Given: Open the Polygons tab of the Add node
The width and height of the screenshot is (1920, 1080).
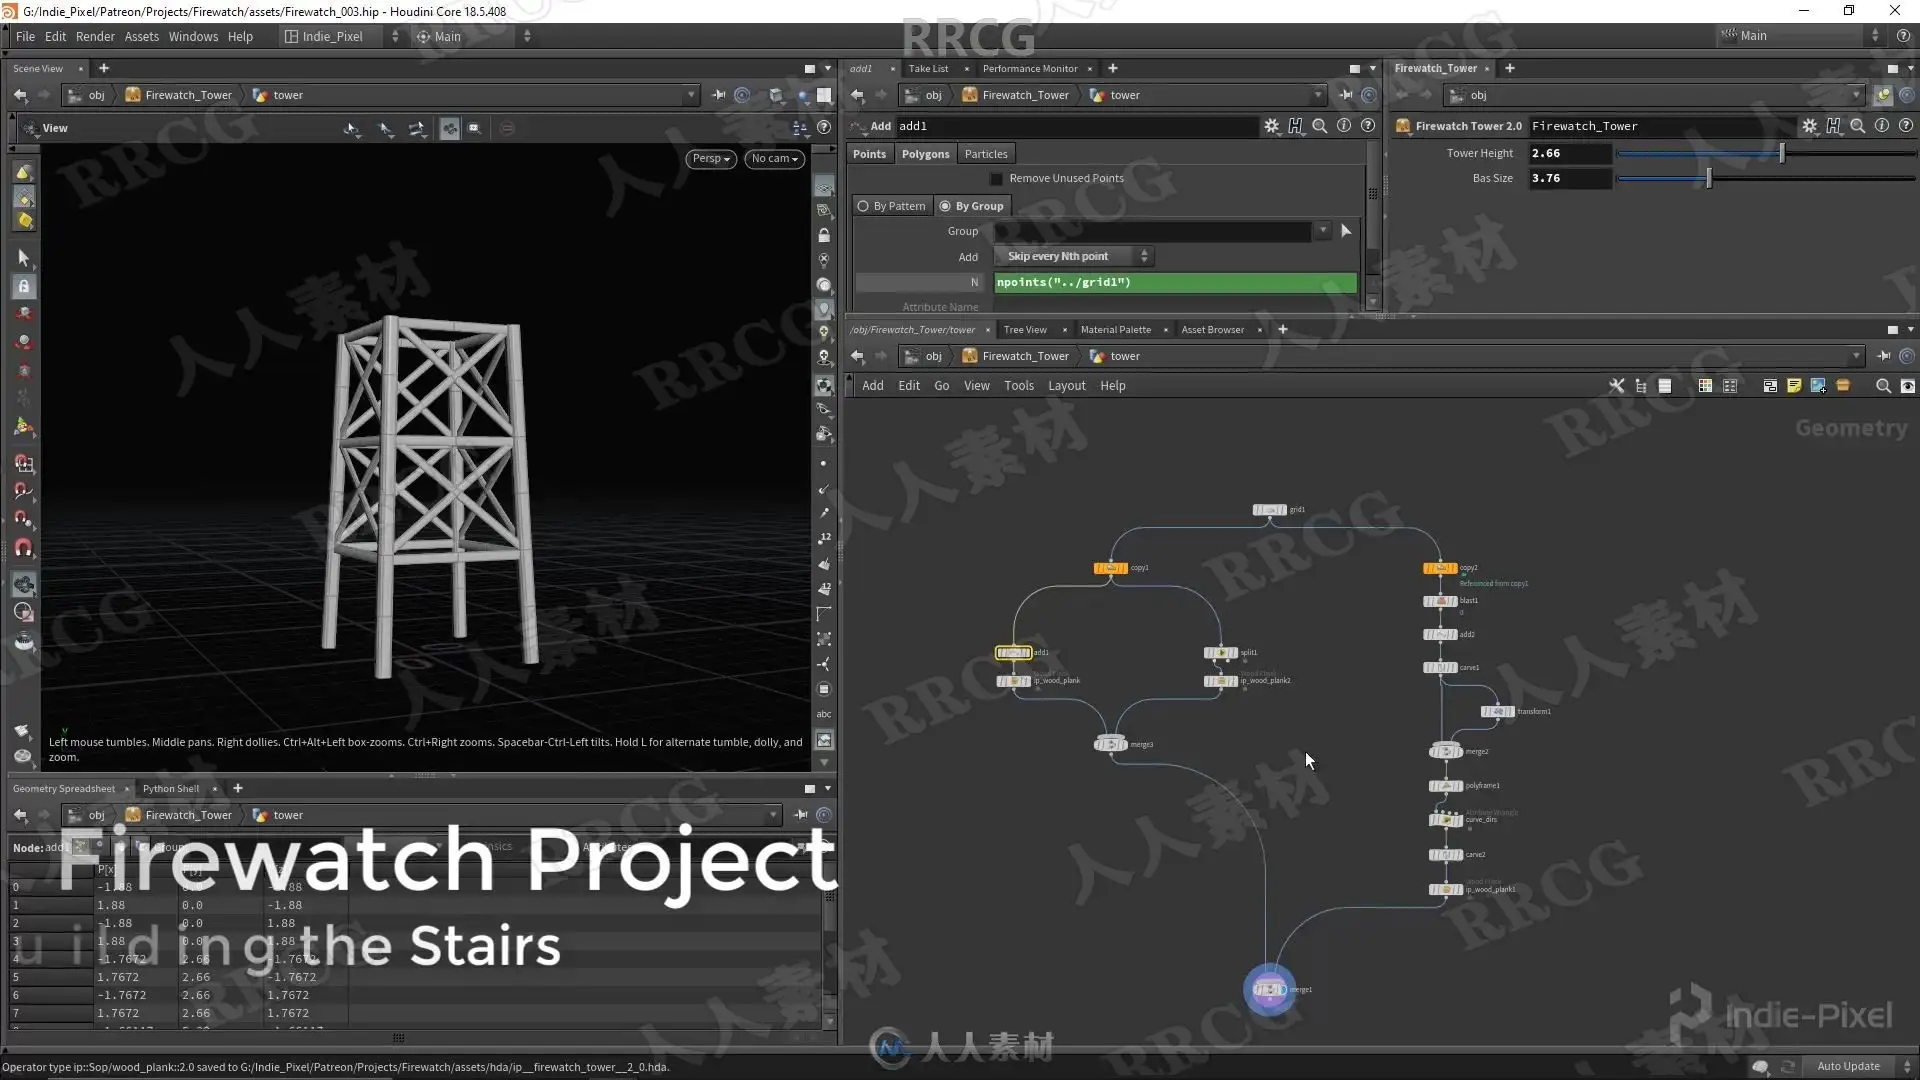Looking at the screenshot, I should (925, 154).
